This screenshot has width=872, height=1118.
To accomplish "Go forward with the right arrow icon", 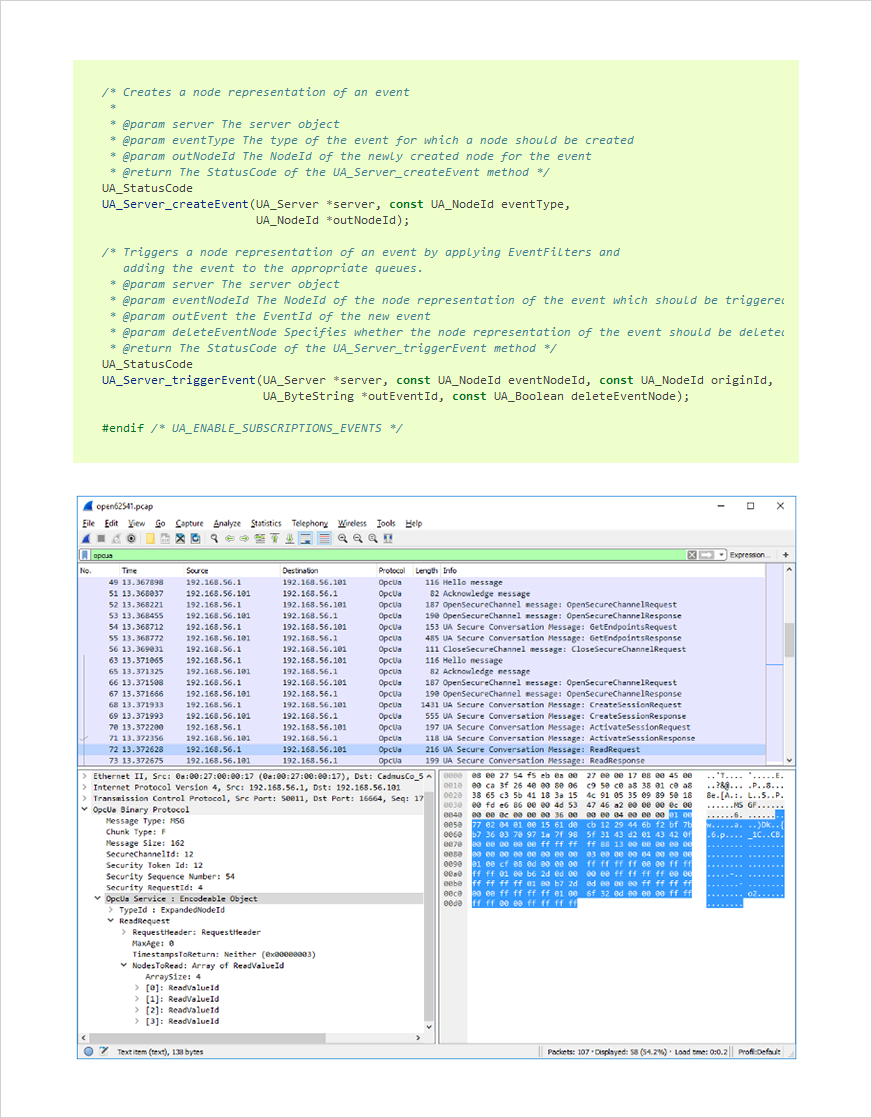I will 245,538.
